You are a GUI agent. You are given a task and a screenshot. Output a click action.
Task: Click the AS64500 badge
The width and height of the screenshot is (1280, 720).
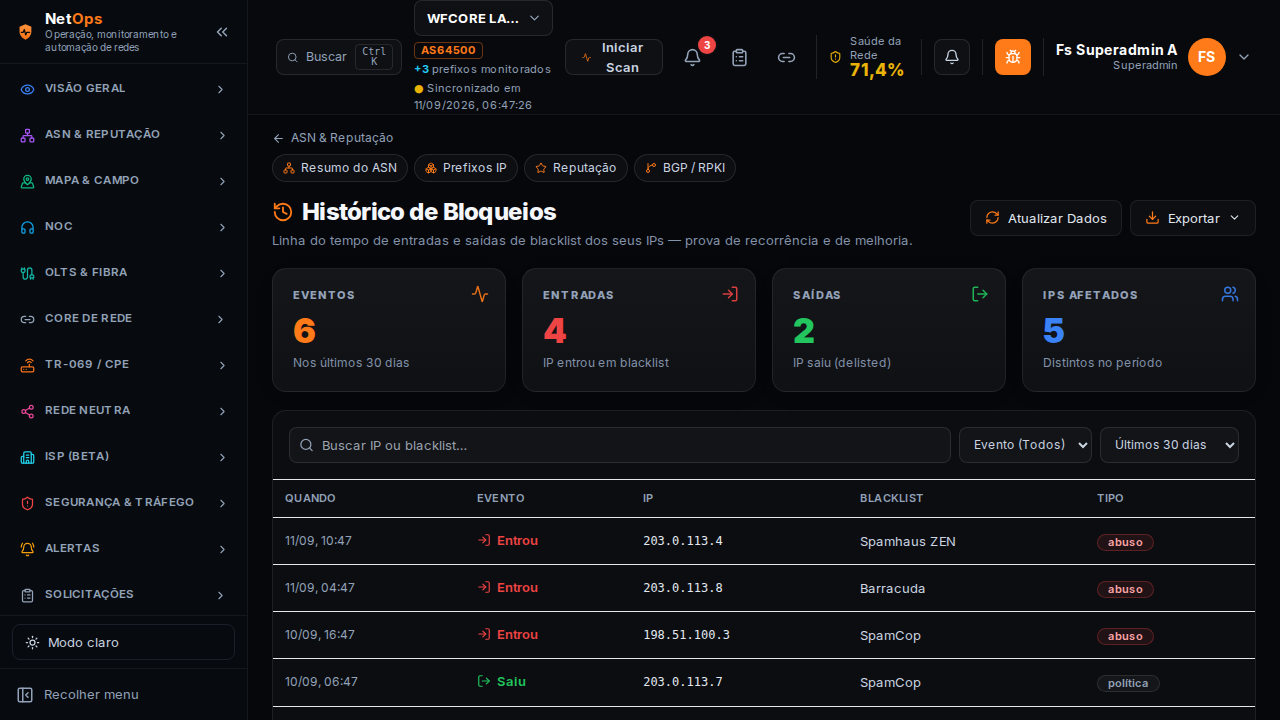click(449, 50)
